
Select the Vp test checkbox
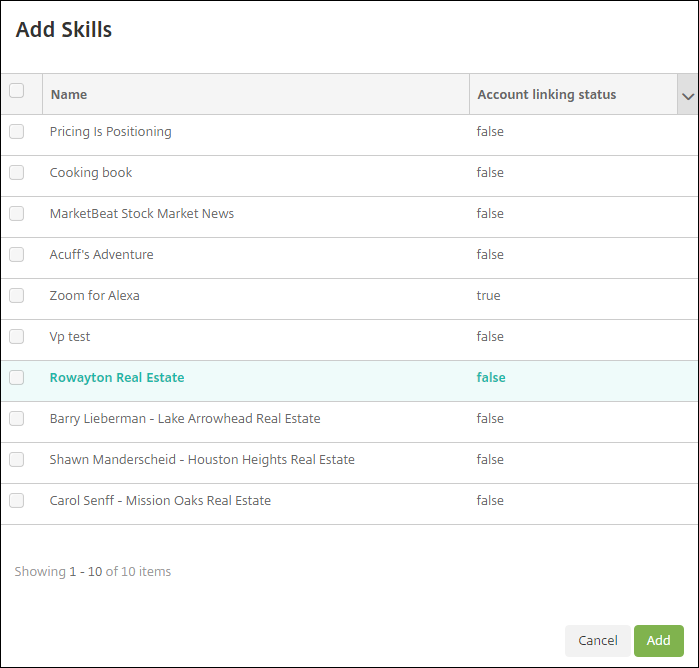point(16,336)
